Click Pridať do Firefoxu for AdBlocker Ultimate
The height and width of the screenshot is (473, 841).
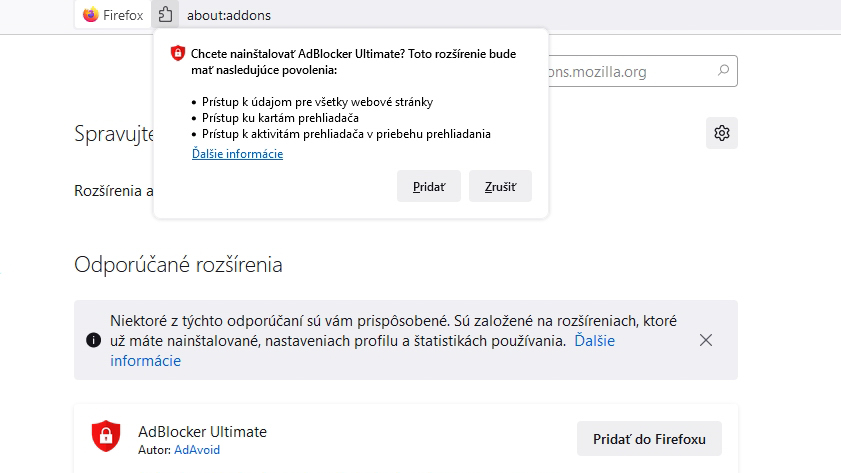(x=649, y=439)
